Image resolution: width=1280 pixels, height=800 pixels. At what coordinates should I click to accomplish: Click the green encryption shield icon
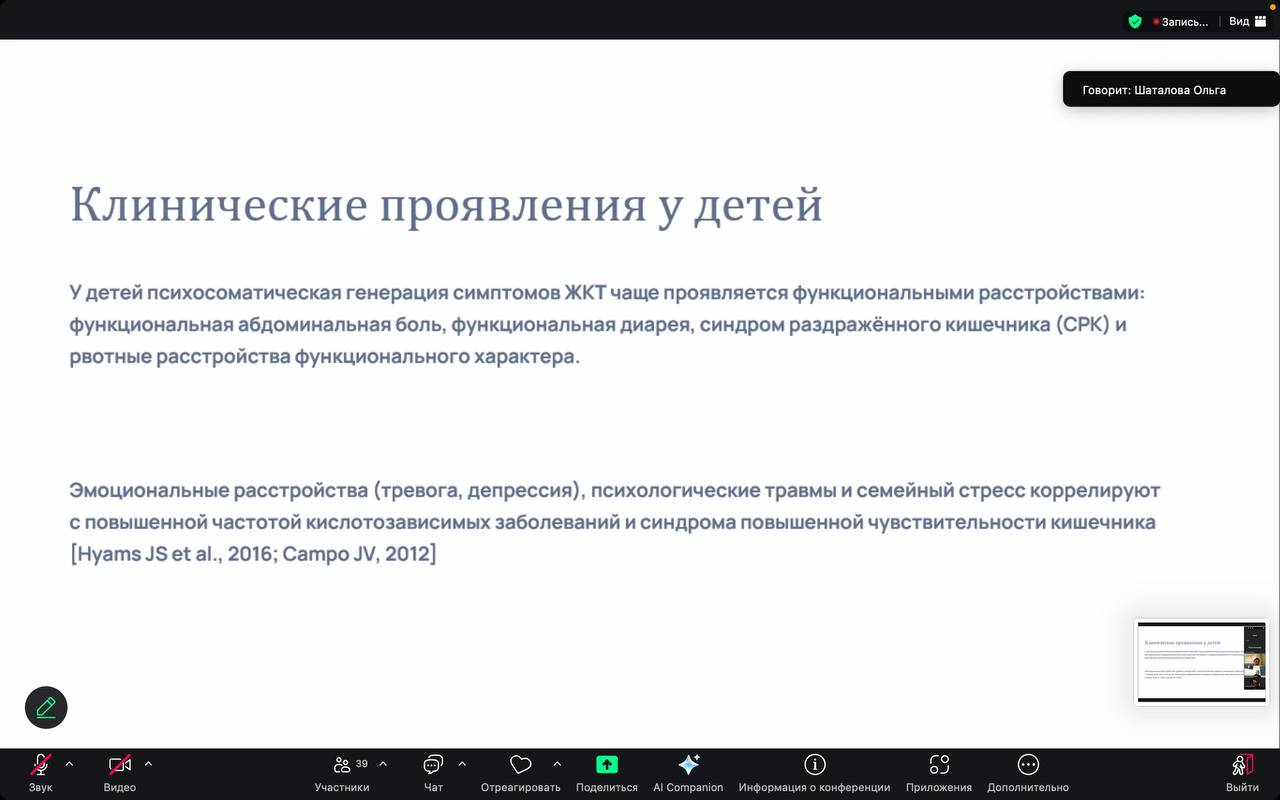1134,21
